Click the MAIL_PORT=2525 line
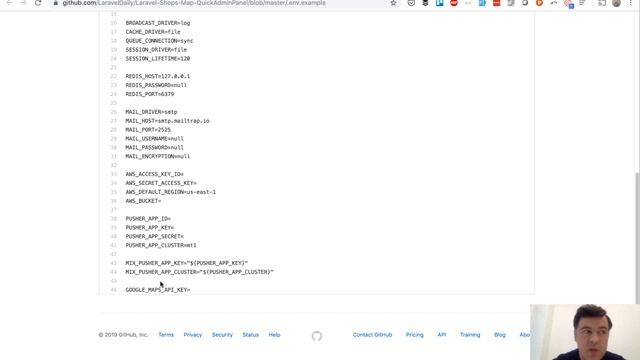640x360 pixels. click(x=148, y=130)
